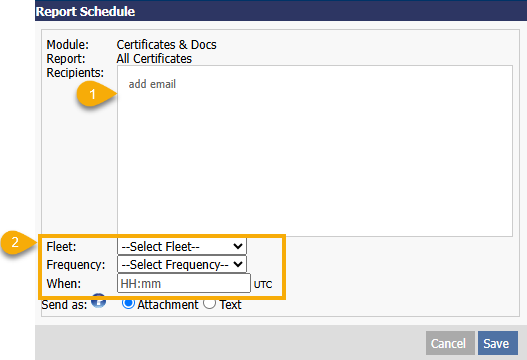
Task: Open the Select Fleet dropdown
Action: (182, 246)
